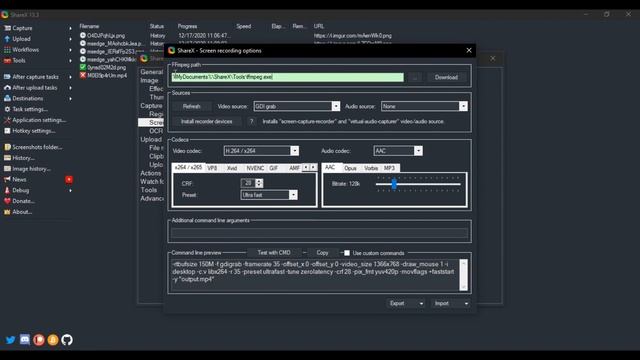
Task: Open Application settings wrench icon
Action: [x=7, y=120]
